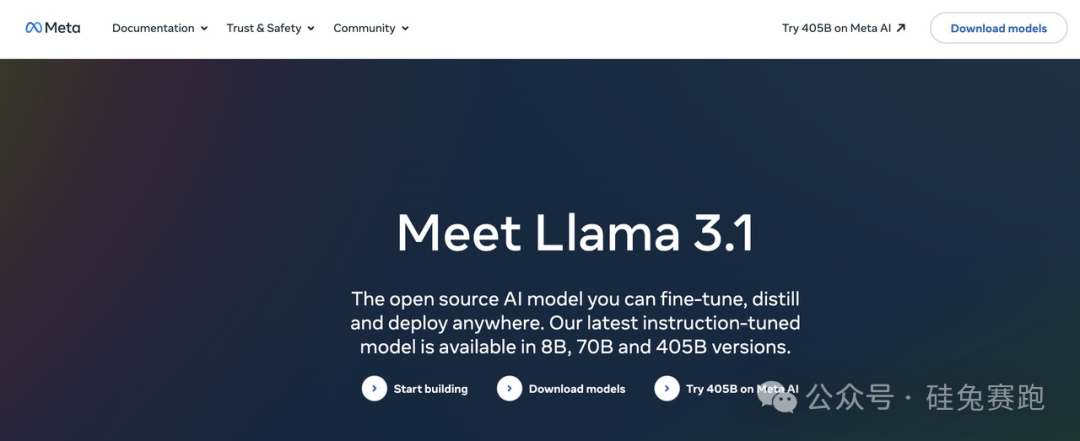Click the Meet Llama 3.1 headline
The width and height of the screenshot is (1080, 441).
pos(575,233)
